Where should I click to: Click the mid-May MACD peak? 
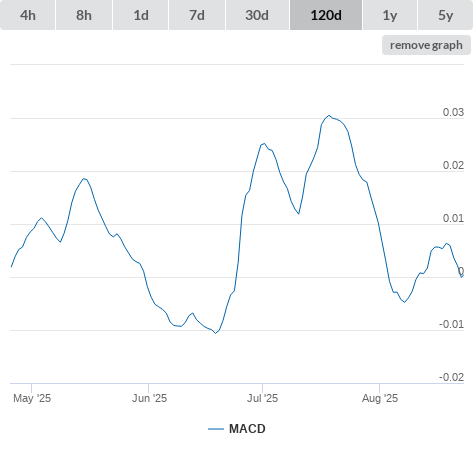pyautogui.click(x=84, y=179)
